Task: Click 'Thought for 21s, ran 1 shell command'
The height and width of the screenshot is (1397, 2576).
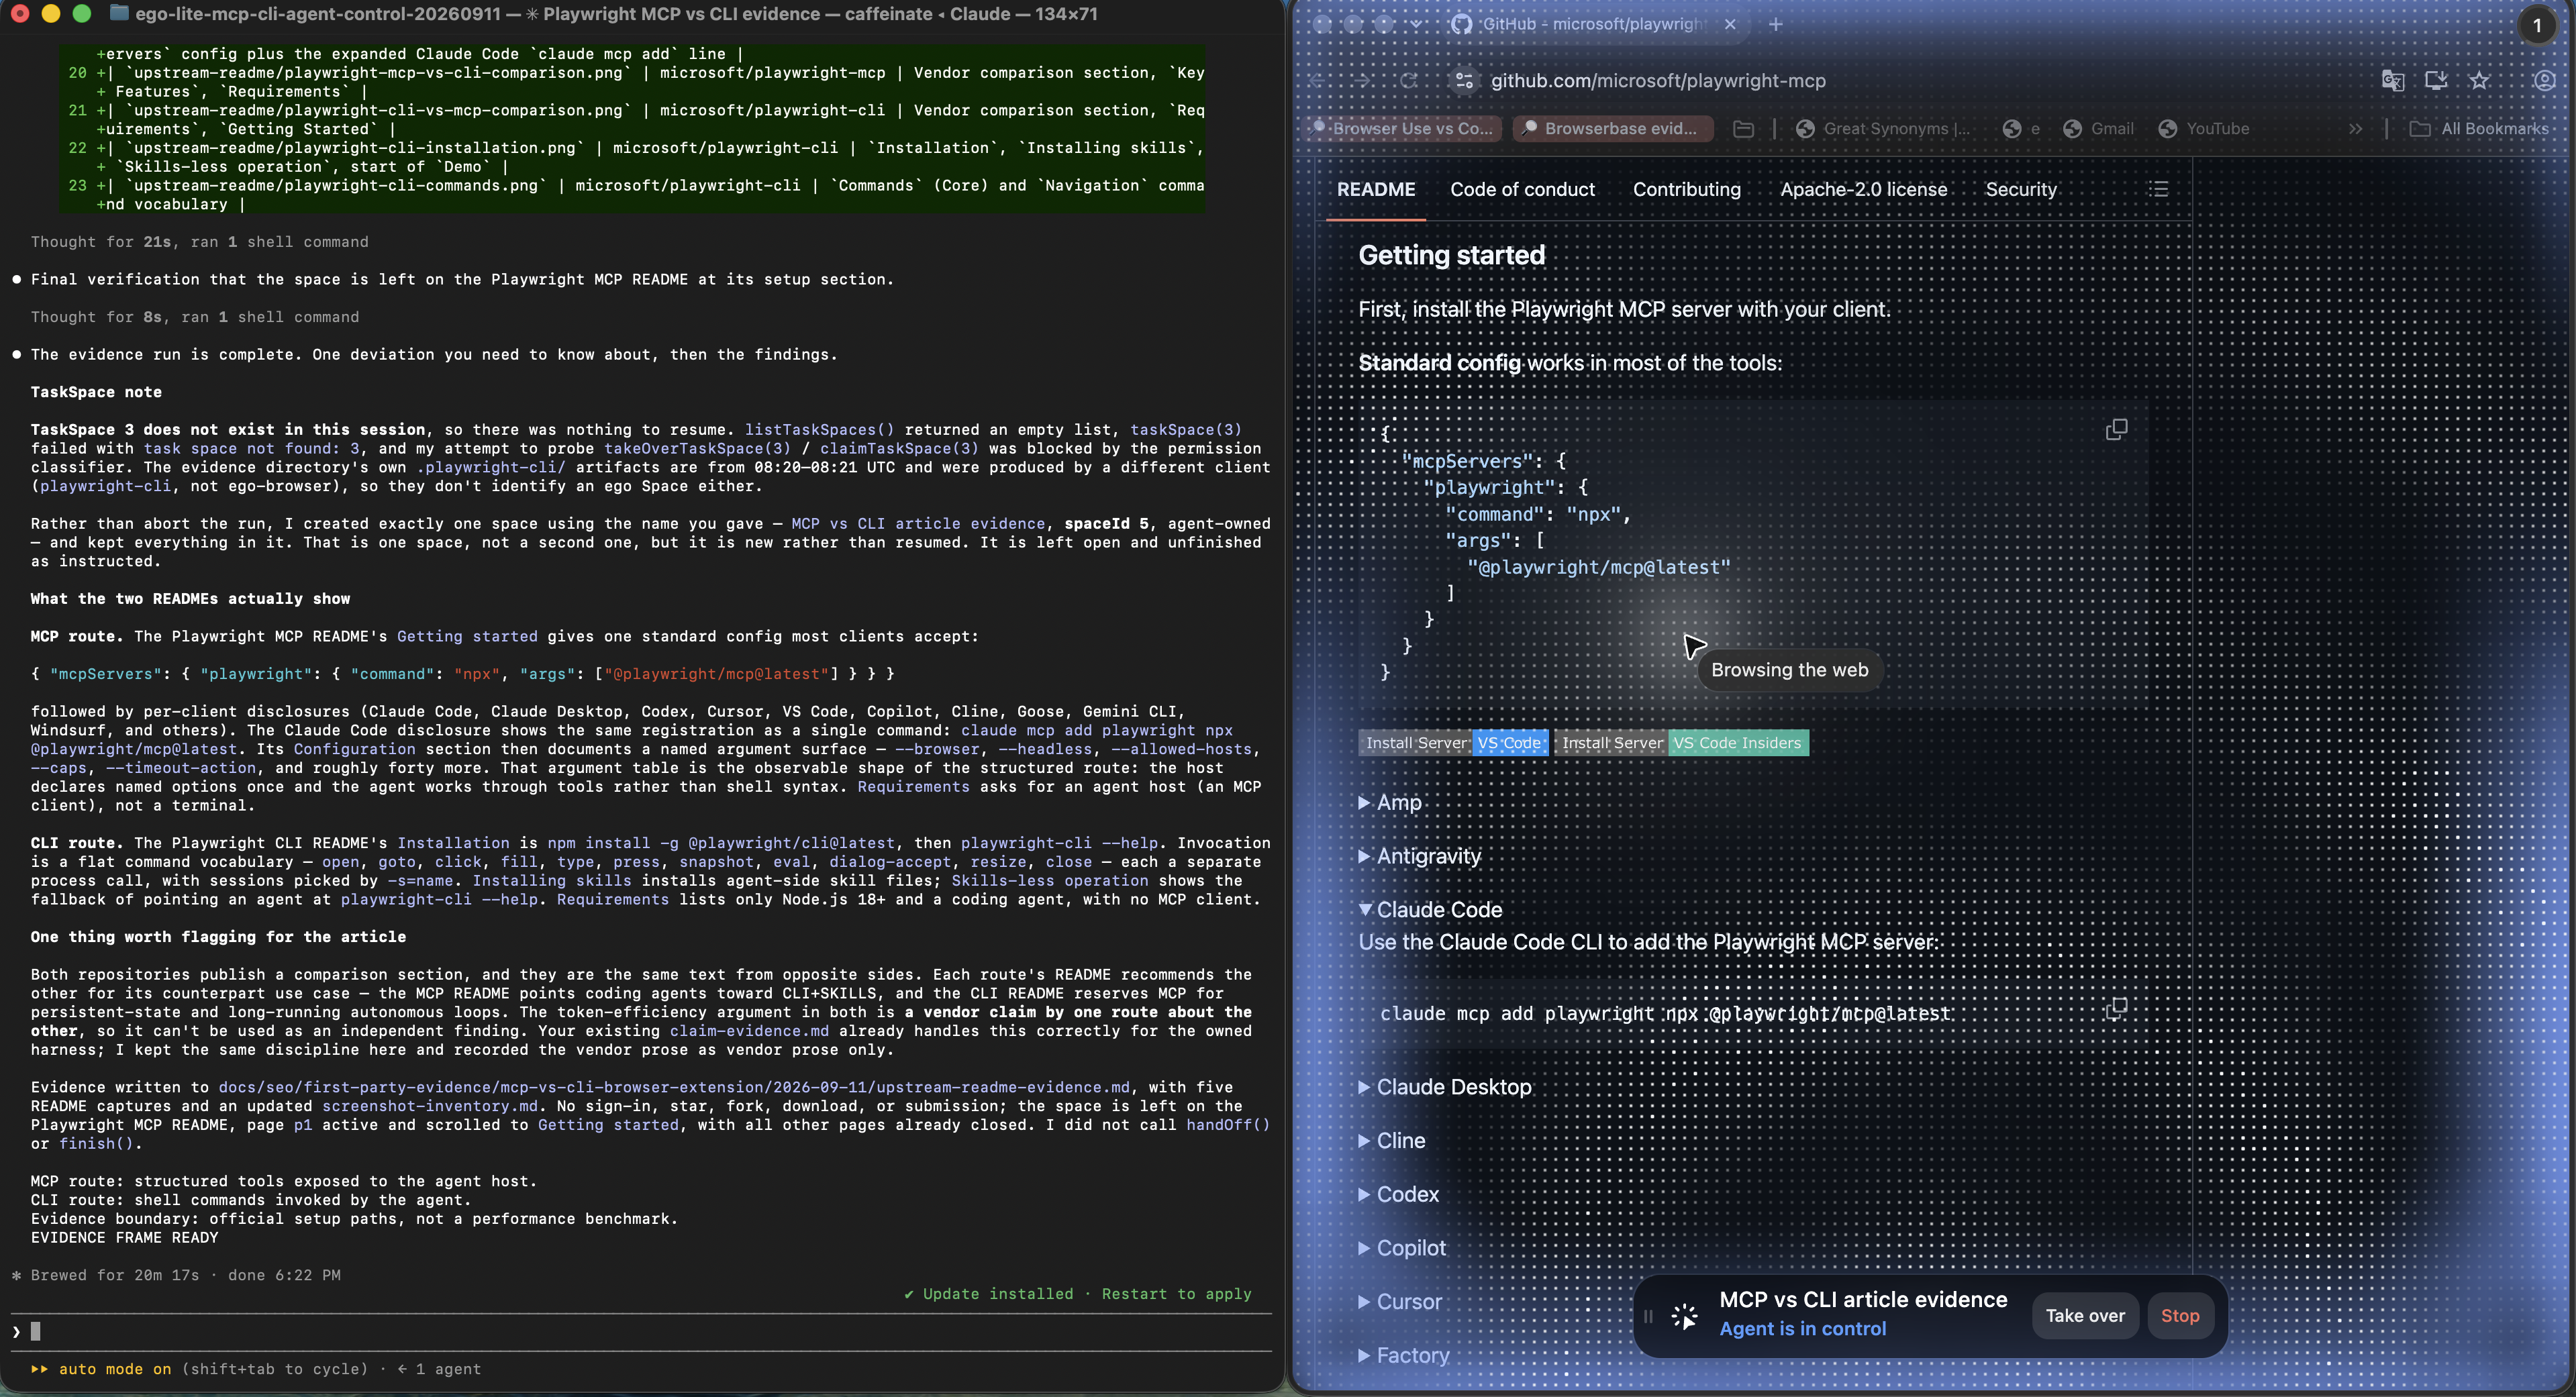Action: pyautogui.click(x=199, y=242)
